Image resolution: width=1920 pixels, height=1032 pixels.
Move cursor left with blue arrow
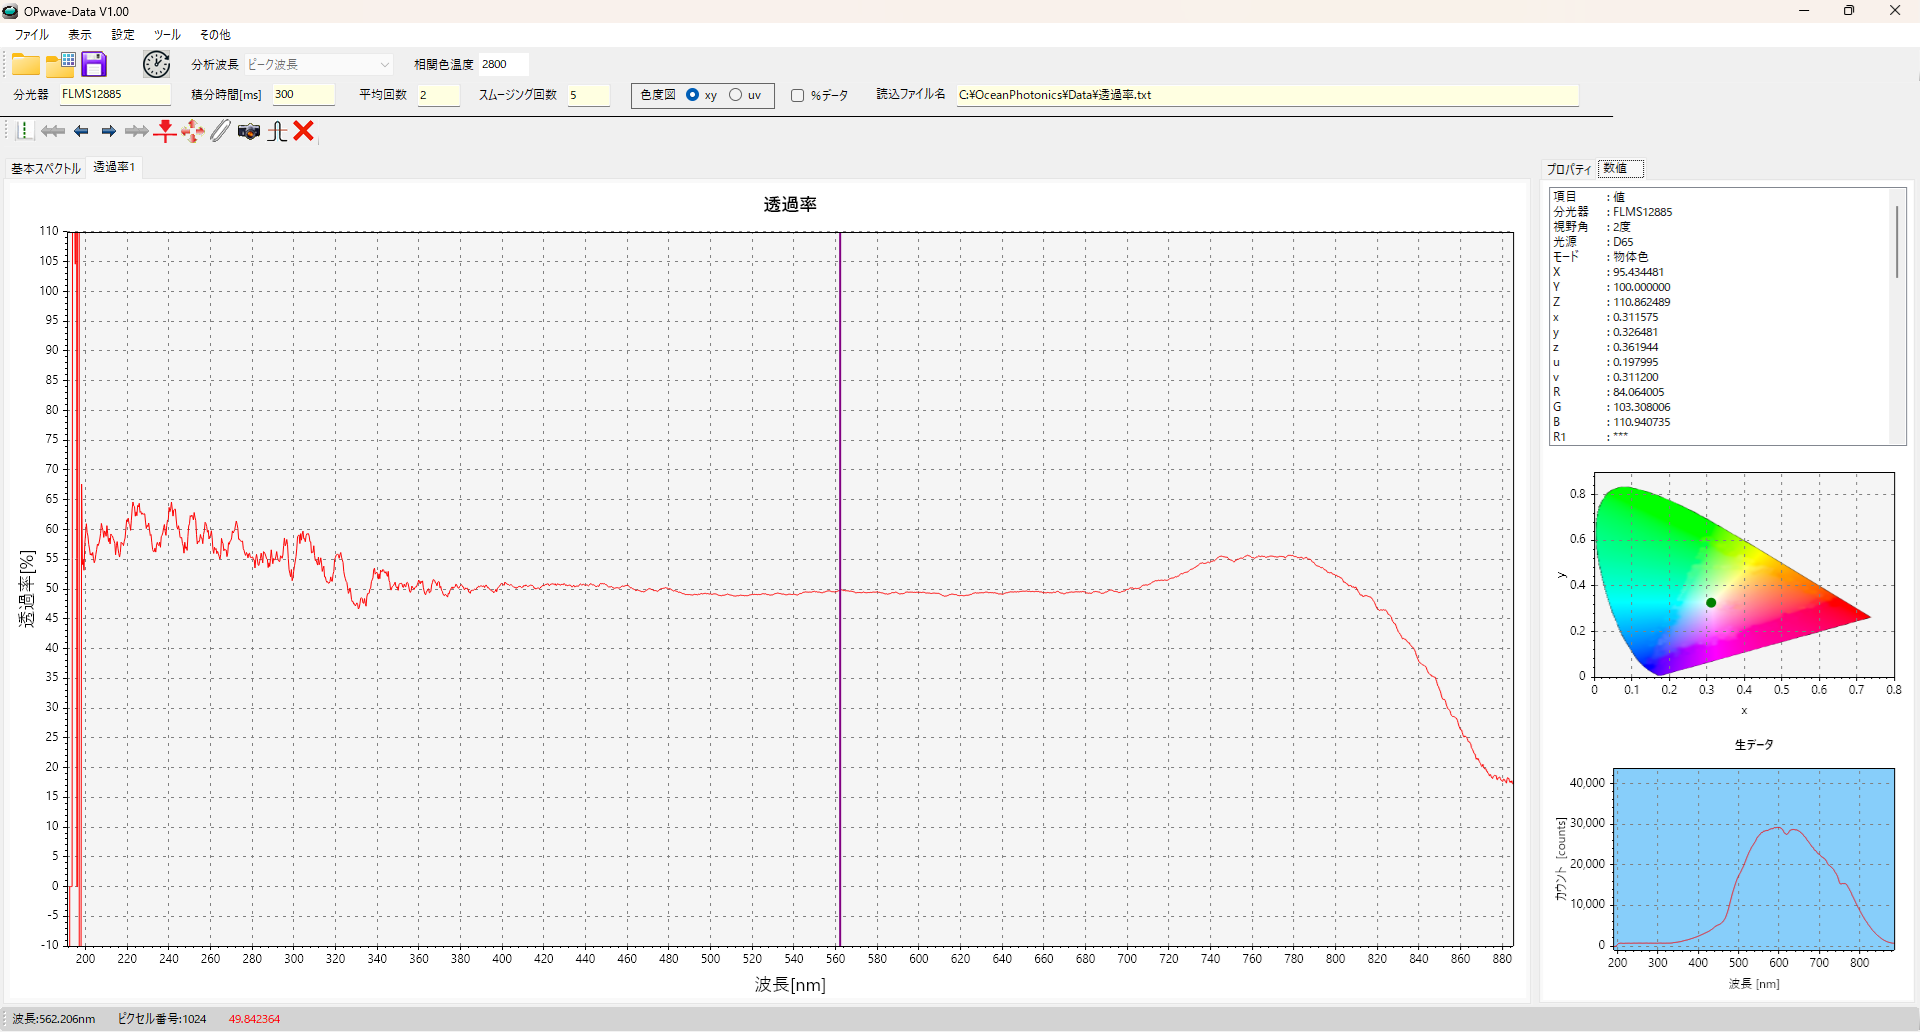[81, 131]
